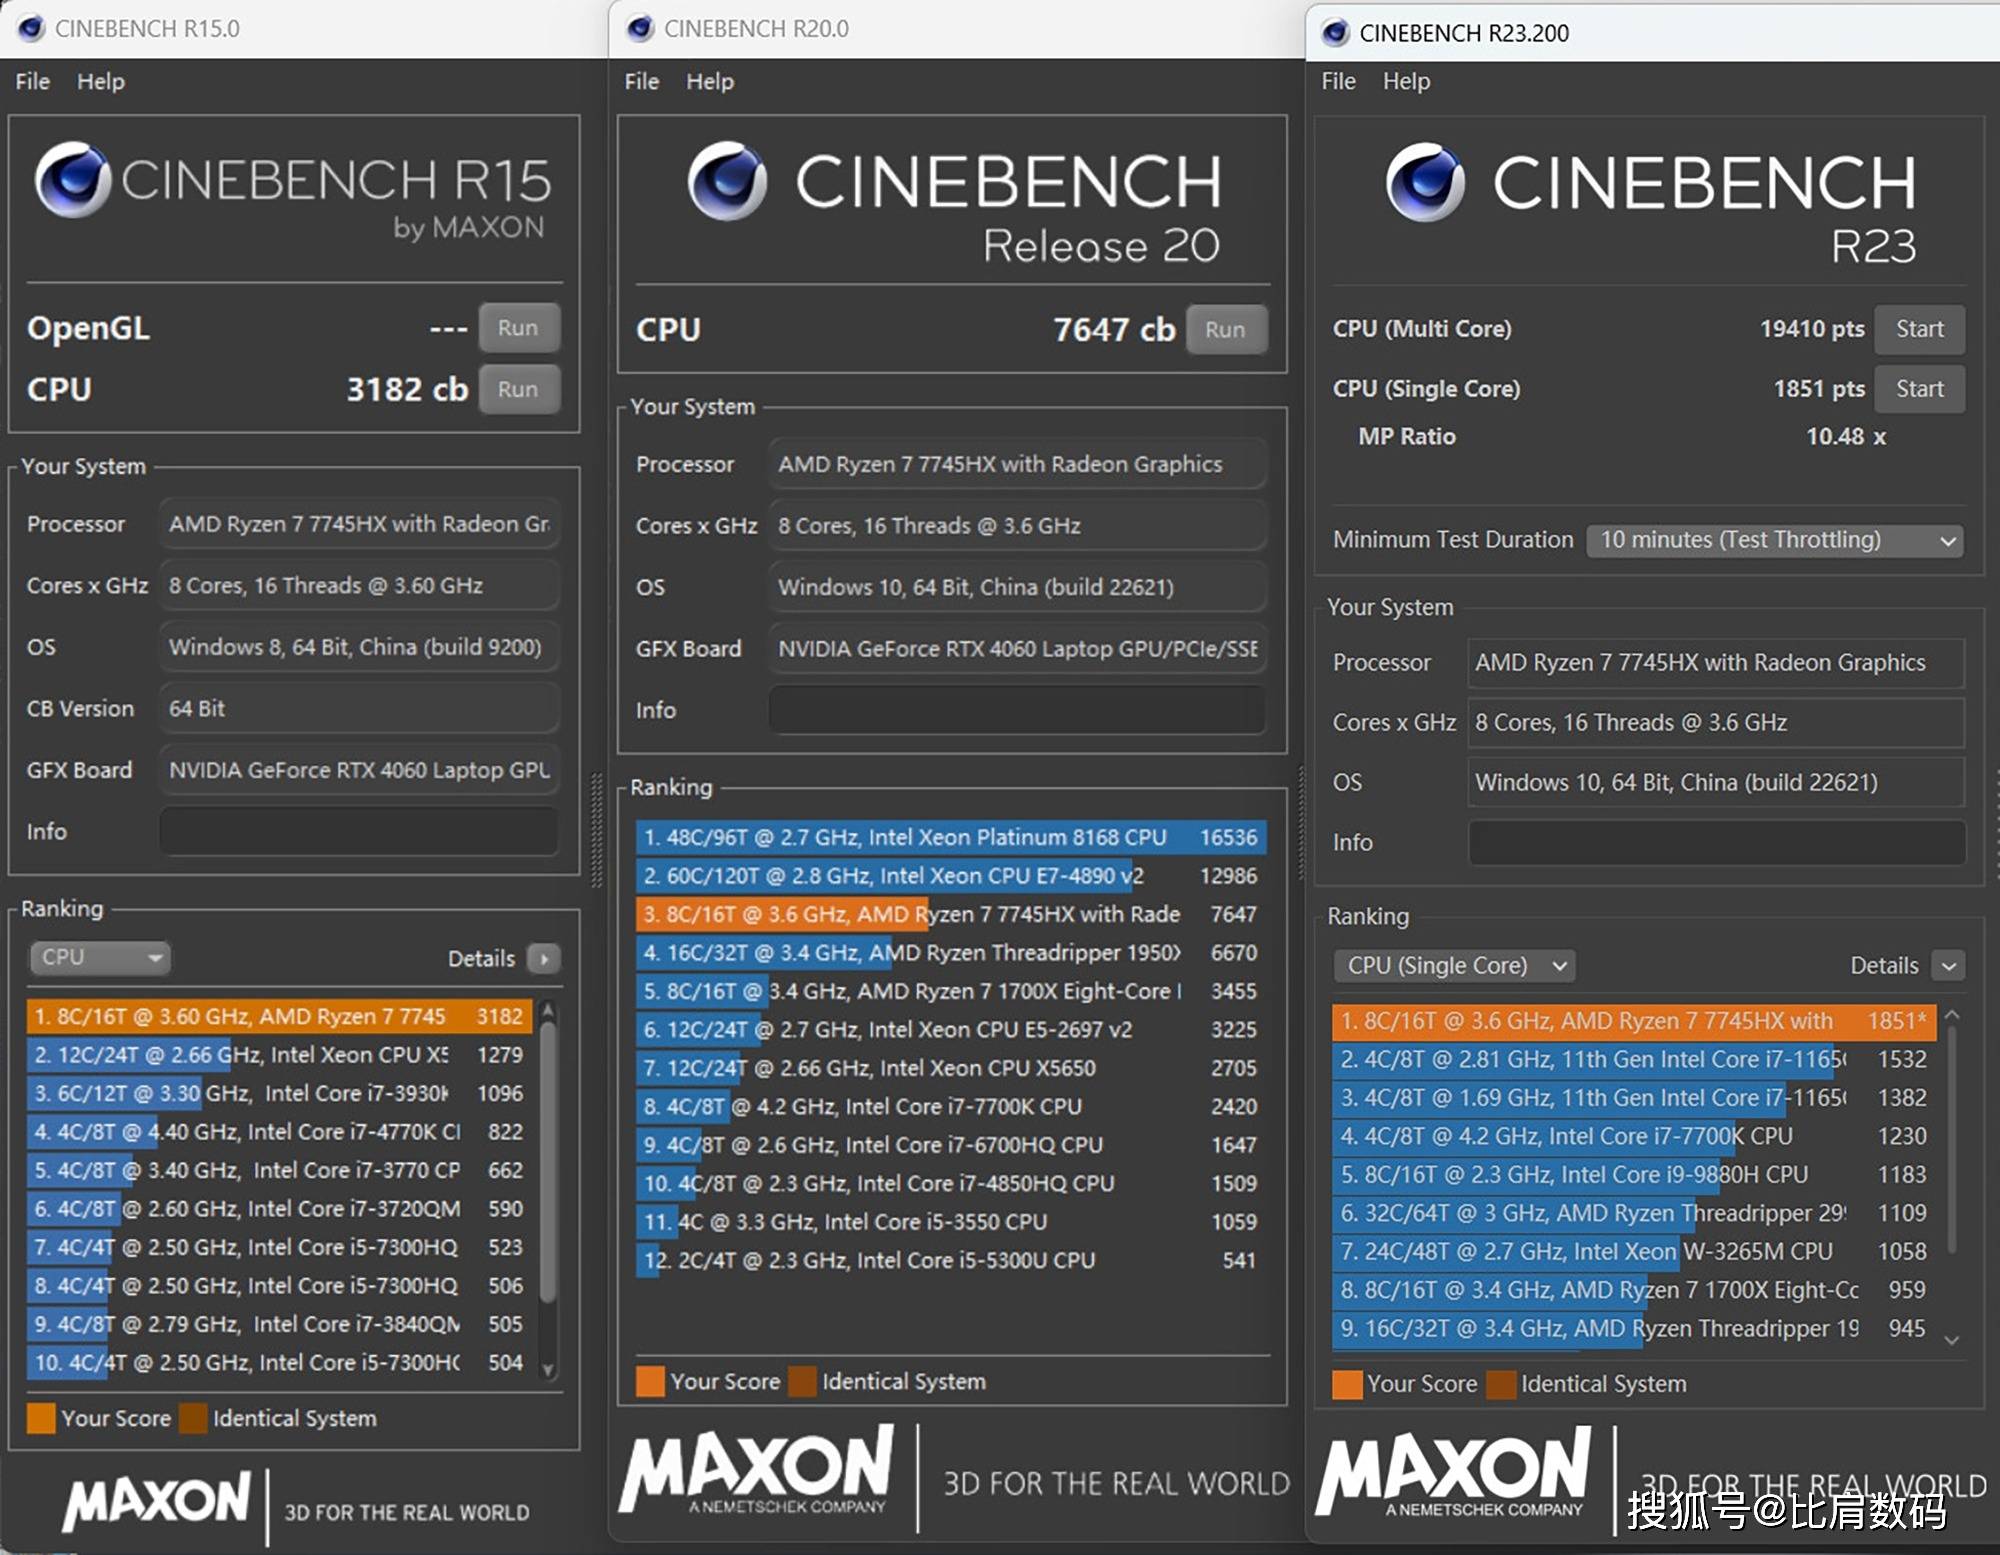
Task: Open File menu in Cinebench R15 window
Action: (32, 81)
